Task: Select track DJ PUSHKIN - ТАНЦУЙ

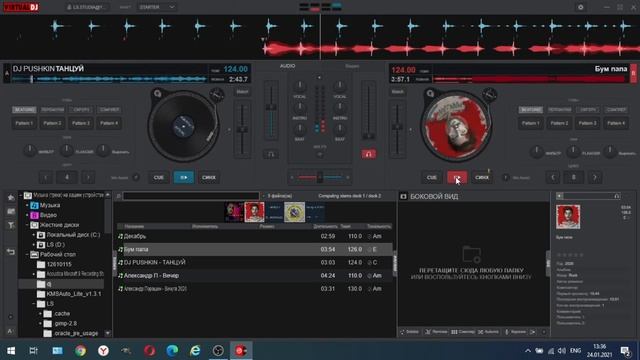Action: 254,262
